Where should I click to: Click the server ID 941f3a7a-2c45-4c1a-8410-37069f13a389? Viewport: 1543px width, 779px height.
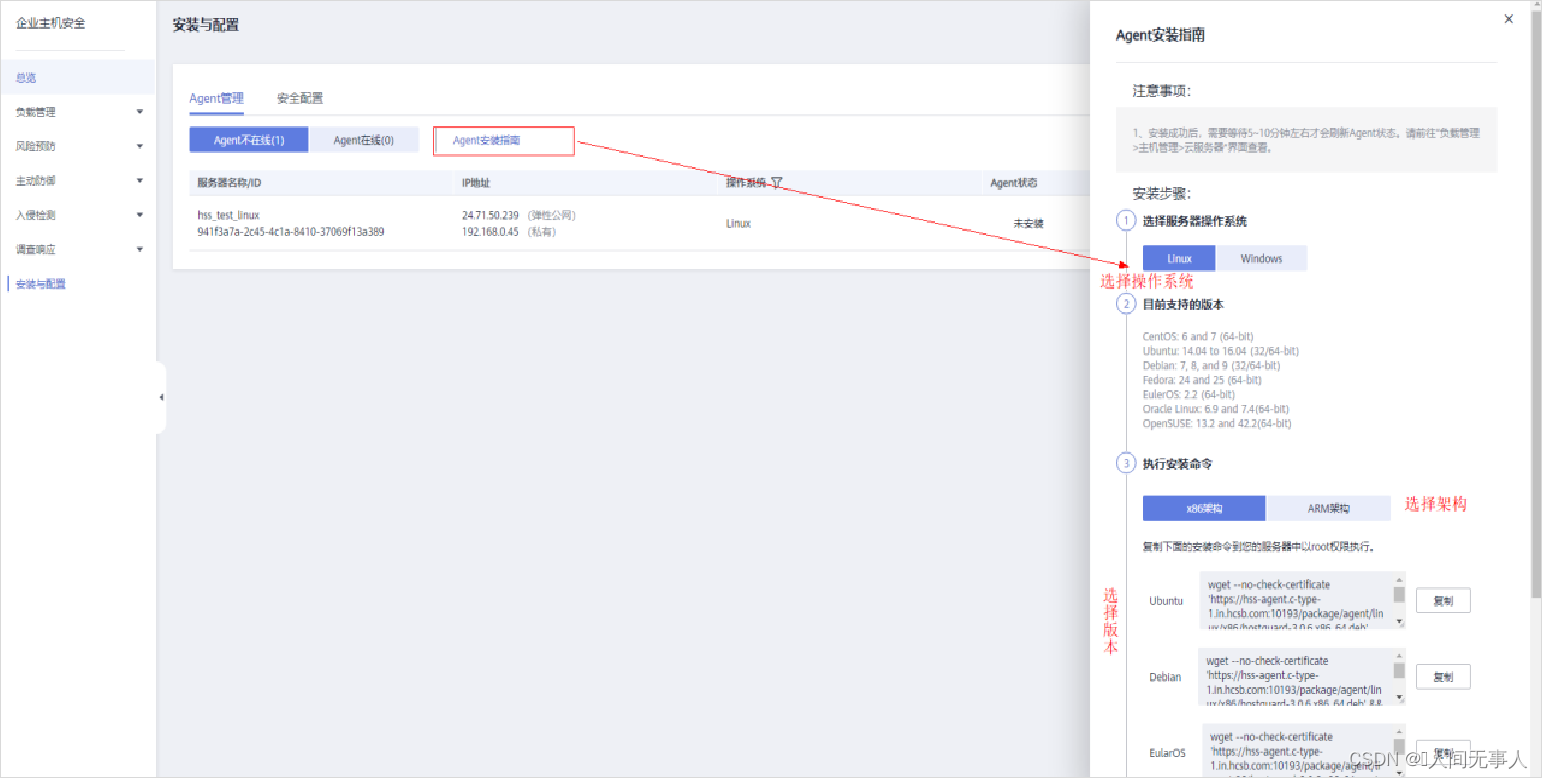[x=291, y=232]
